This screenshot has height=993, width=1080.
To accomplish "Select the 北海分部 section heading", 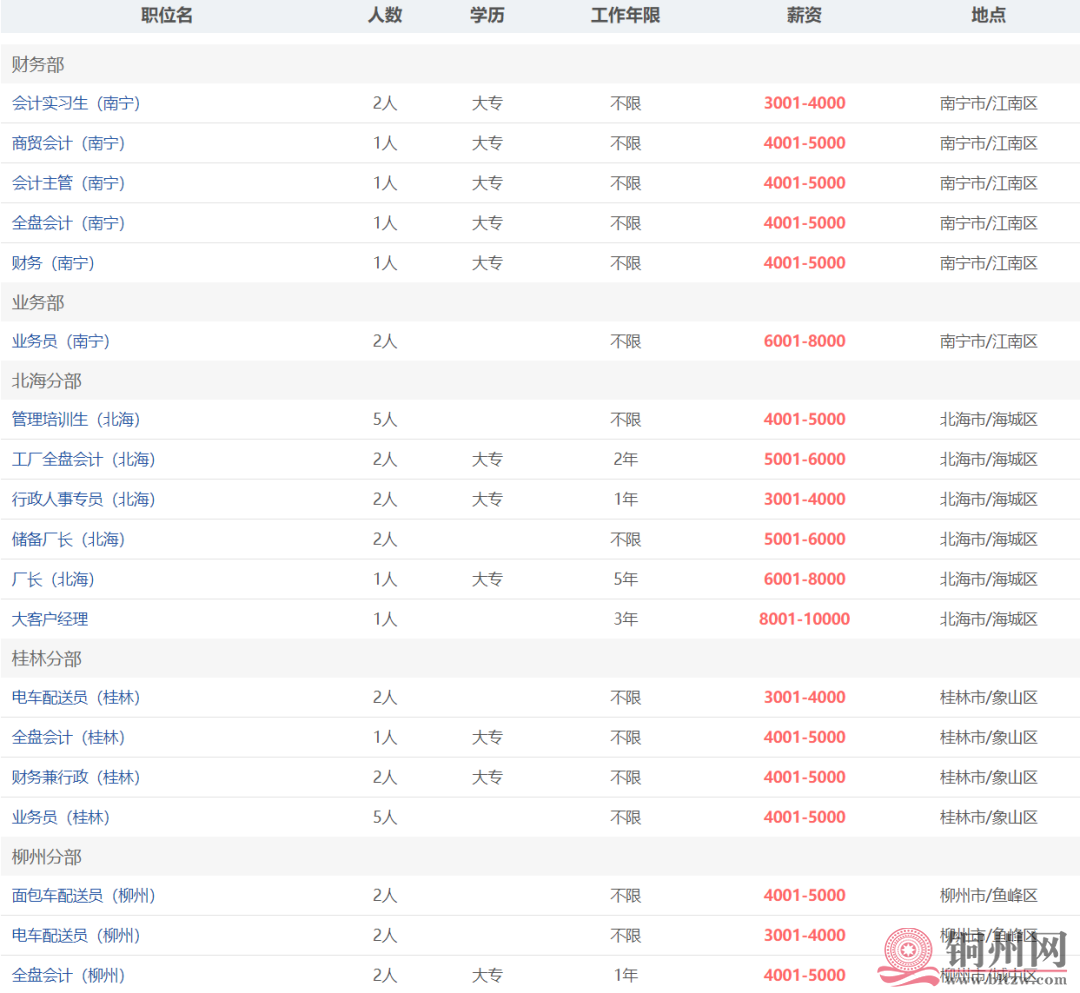I will tap(47, 381).
